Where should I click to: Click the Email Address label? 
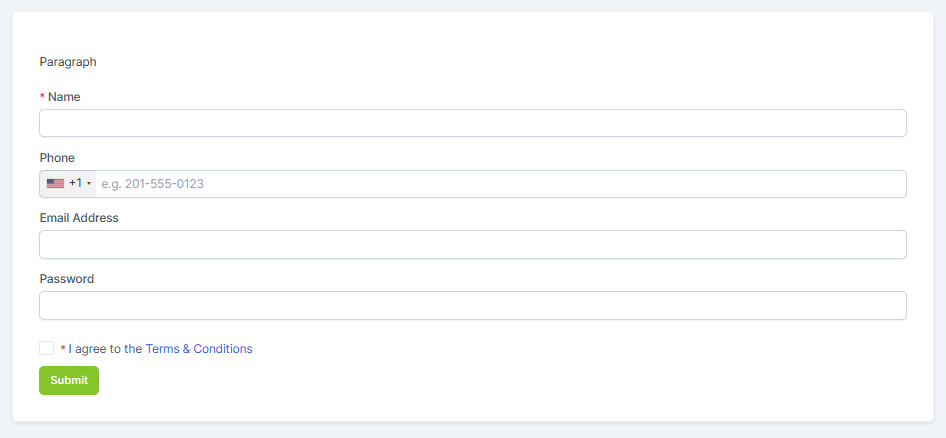[79, 218]
